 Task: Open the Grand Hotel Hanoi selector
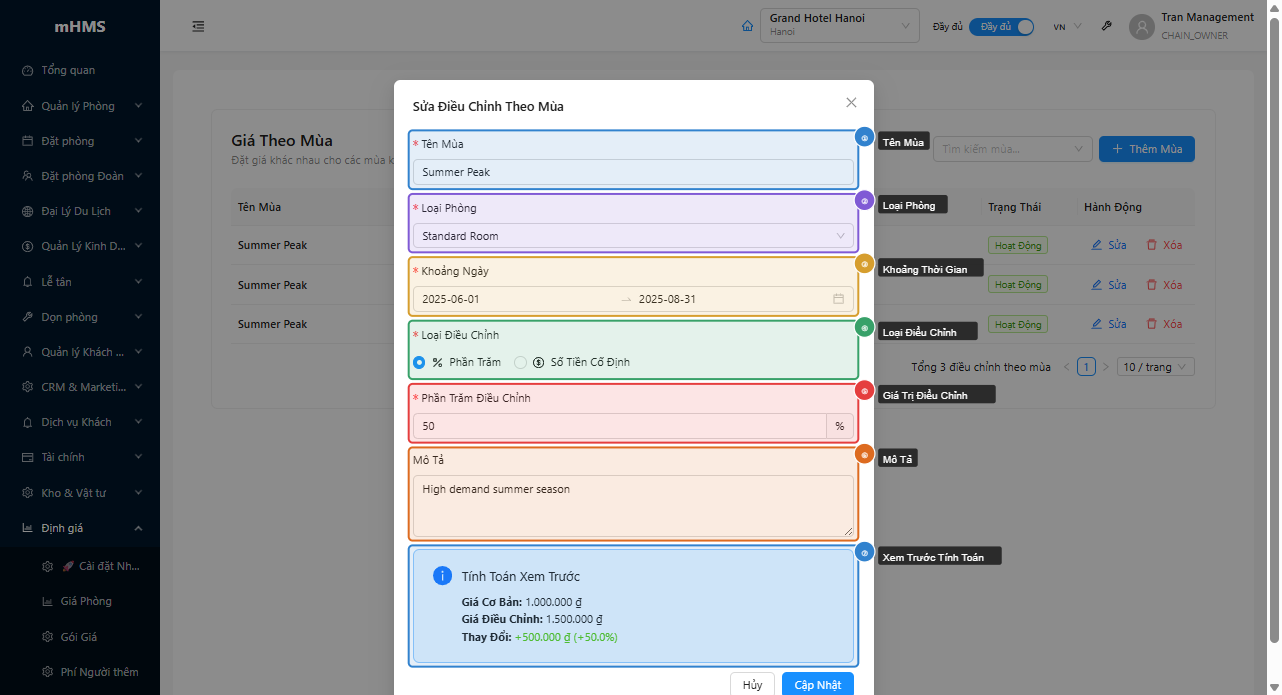coord(839,26)
